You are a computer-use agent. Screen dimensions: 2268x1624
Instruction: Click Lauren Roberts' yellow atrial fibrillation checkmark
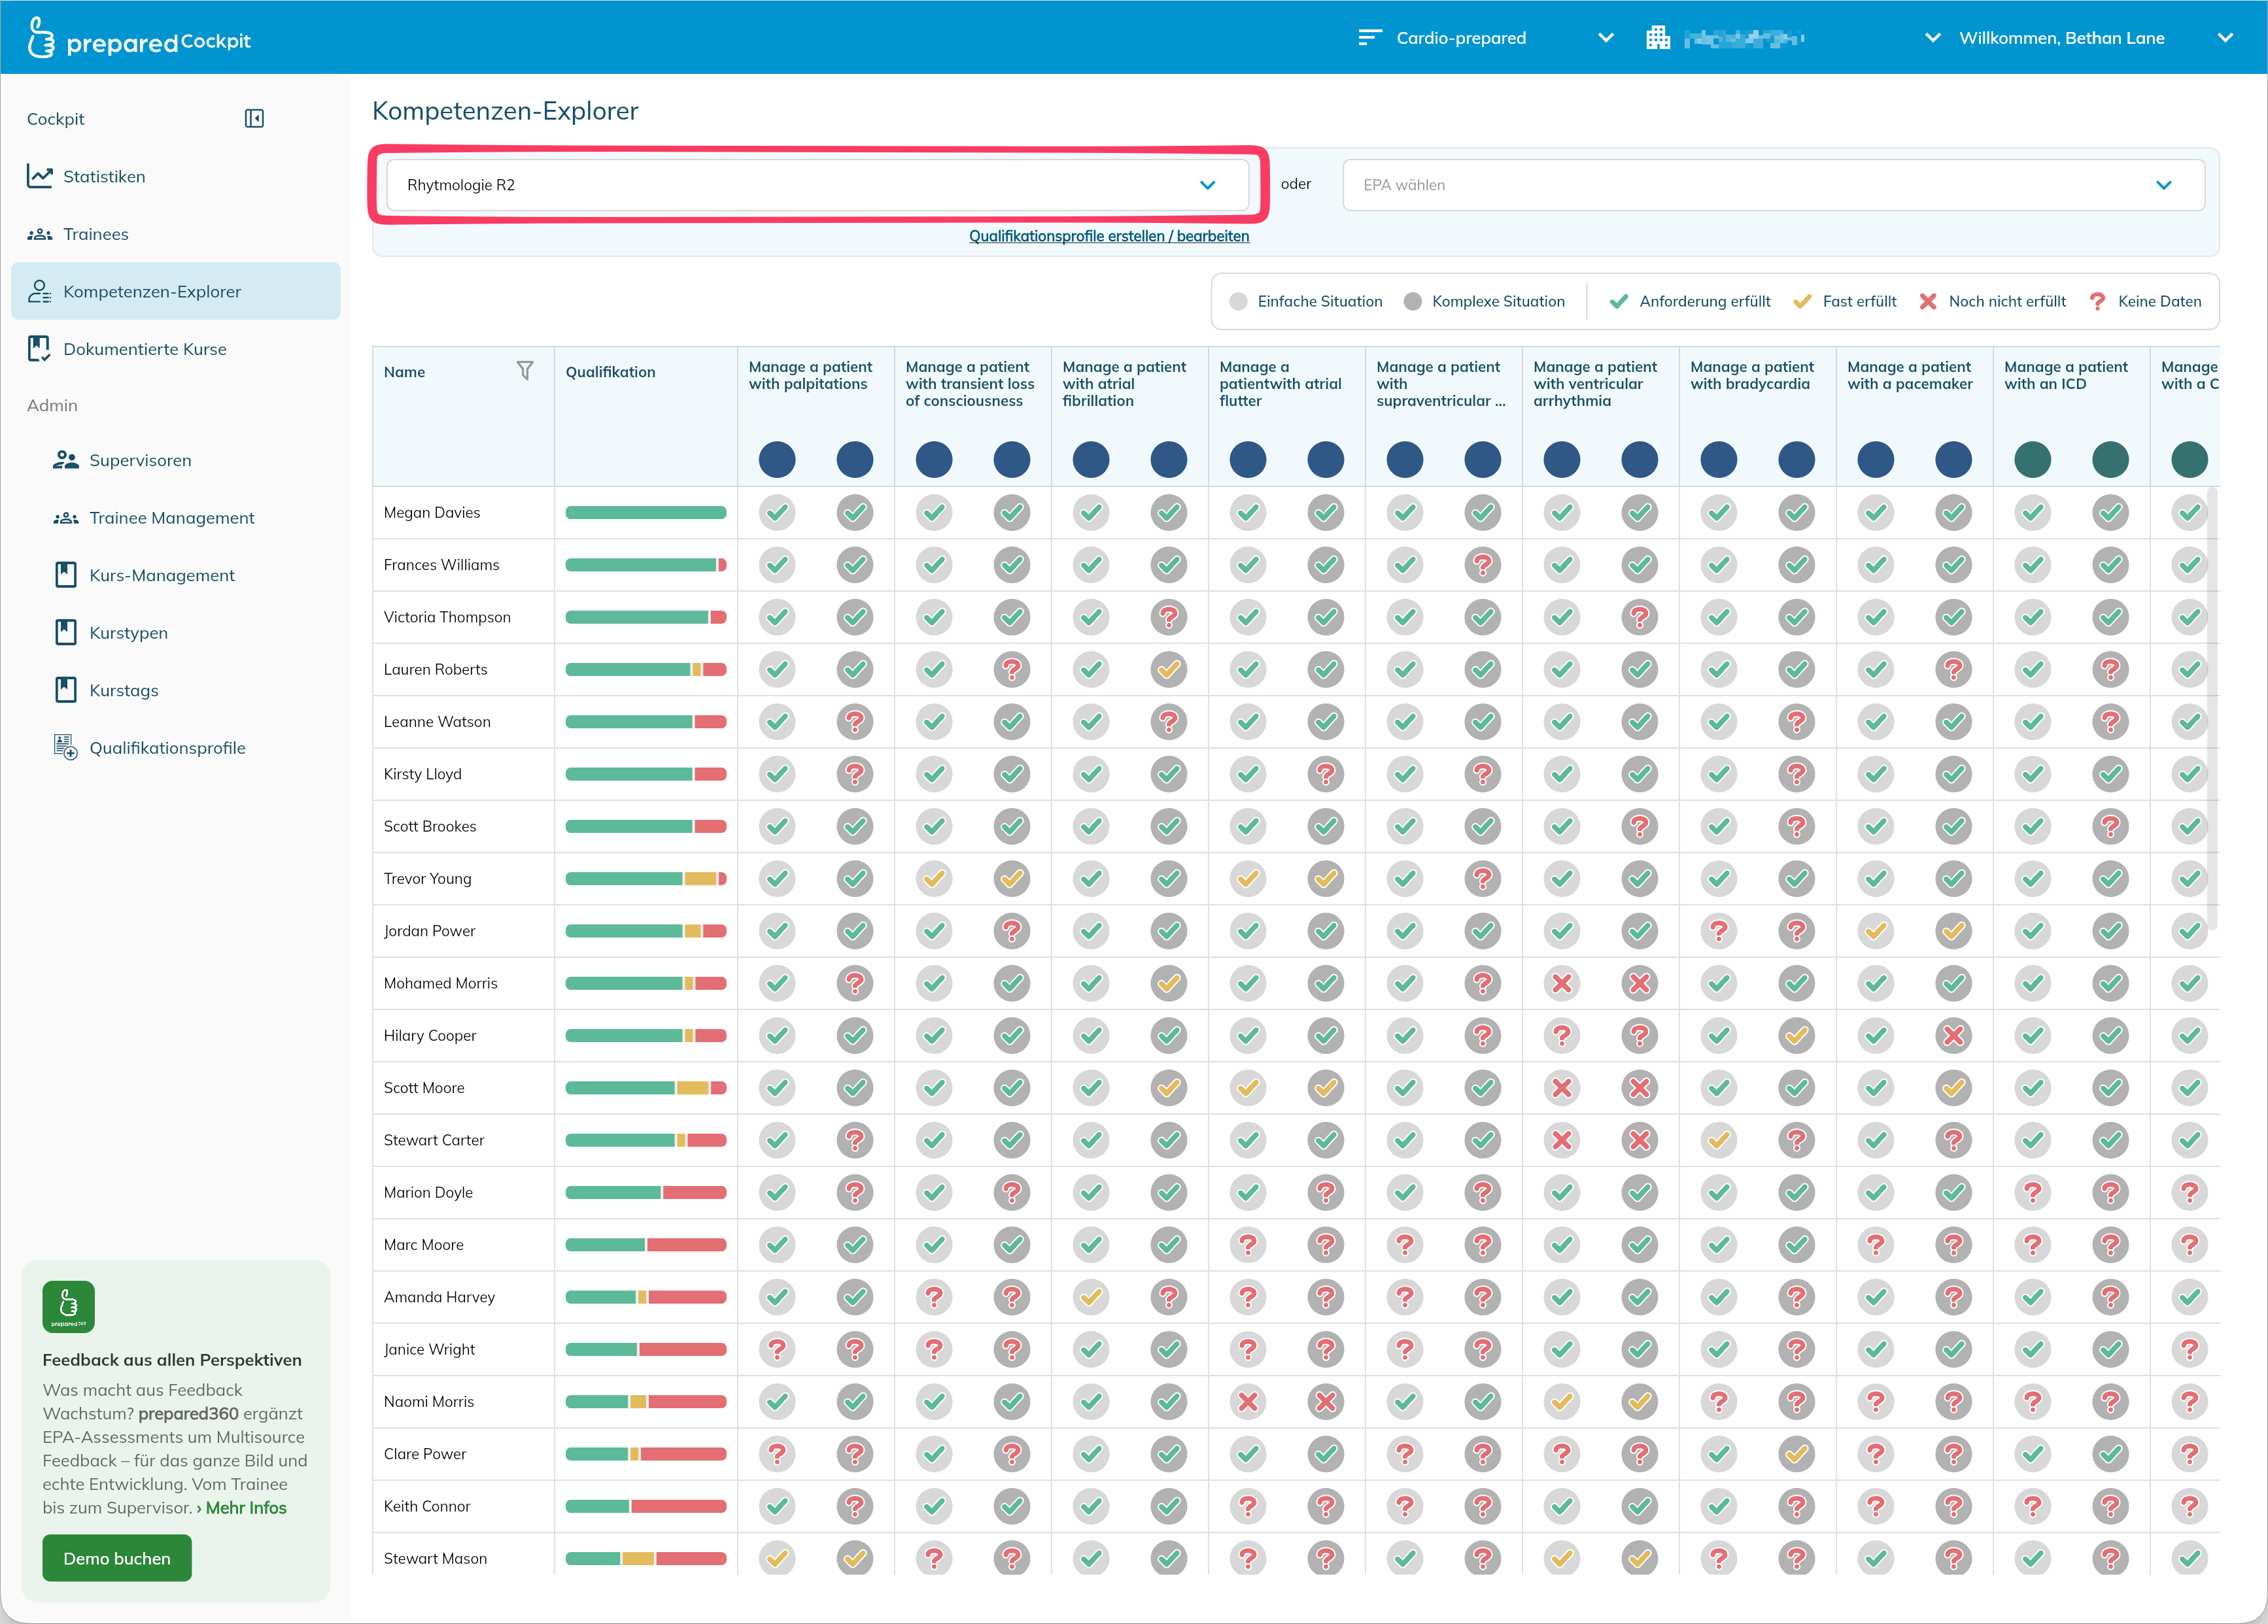pos(1169,669)
